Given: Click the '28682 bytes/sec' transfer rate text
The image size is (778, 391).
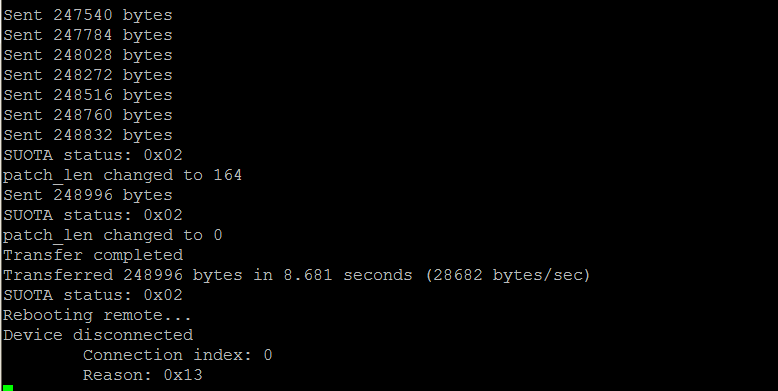Looking at the screenshot, I should coord(508,275).
